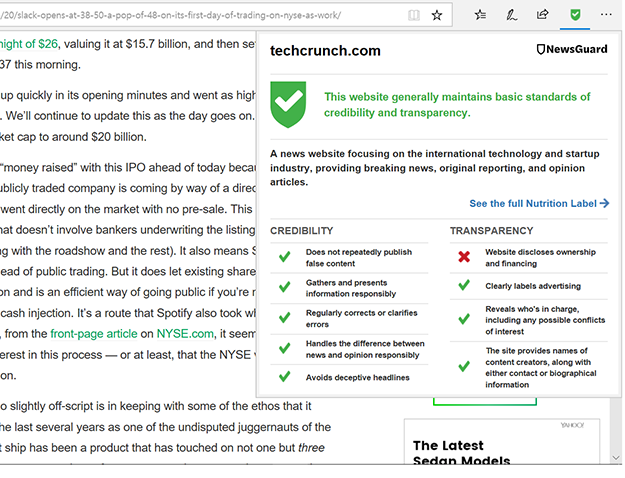This screenshot has height=478, width=625.
Task: Open the Add notes pen icon
Action: click(511, 15)
